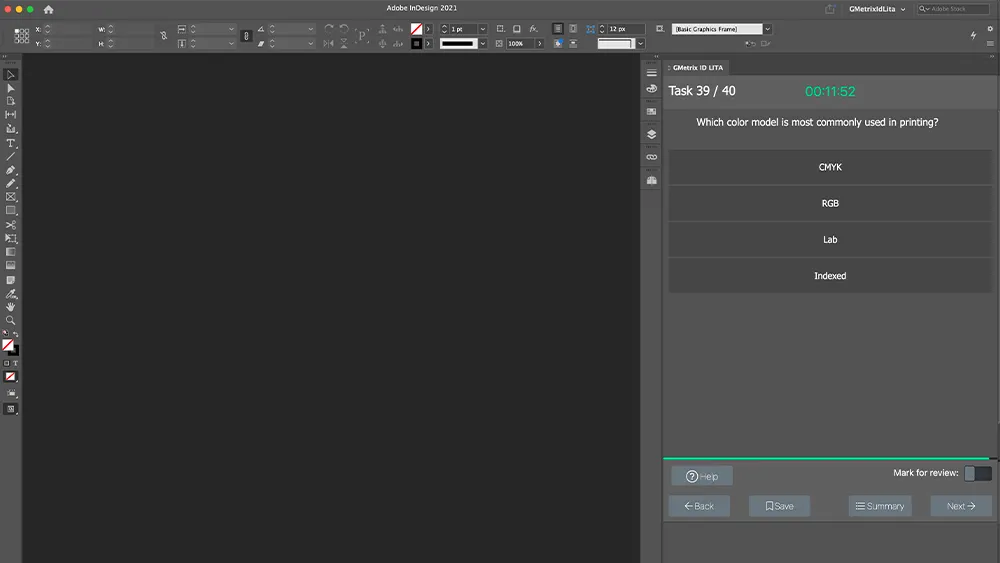Swap fill and stroke arrows
The height and width of the screenshot is (563, 1000).
tap(16, 334)
